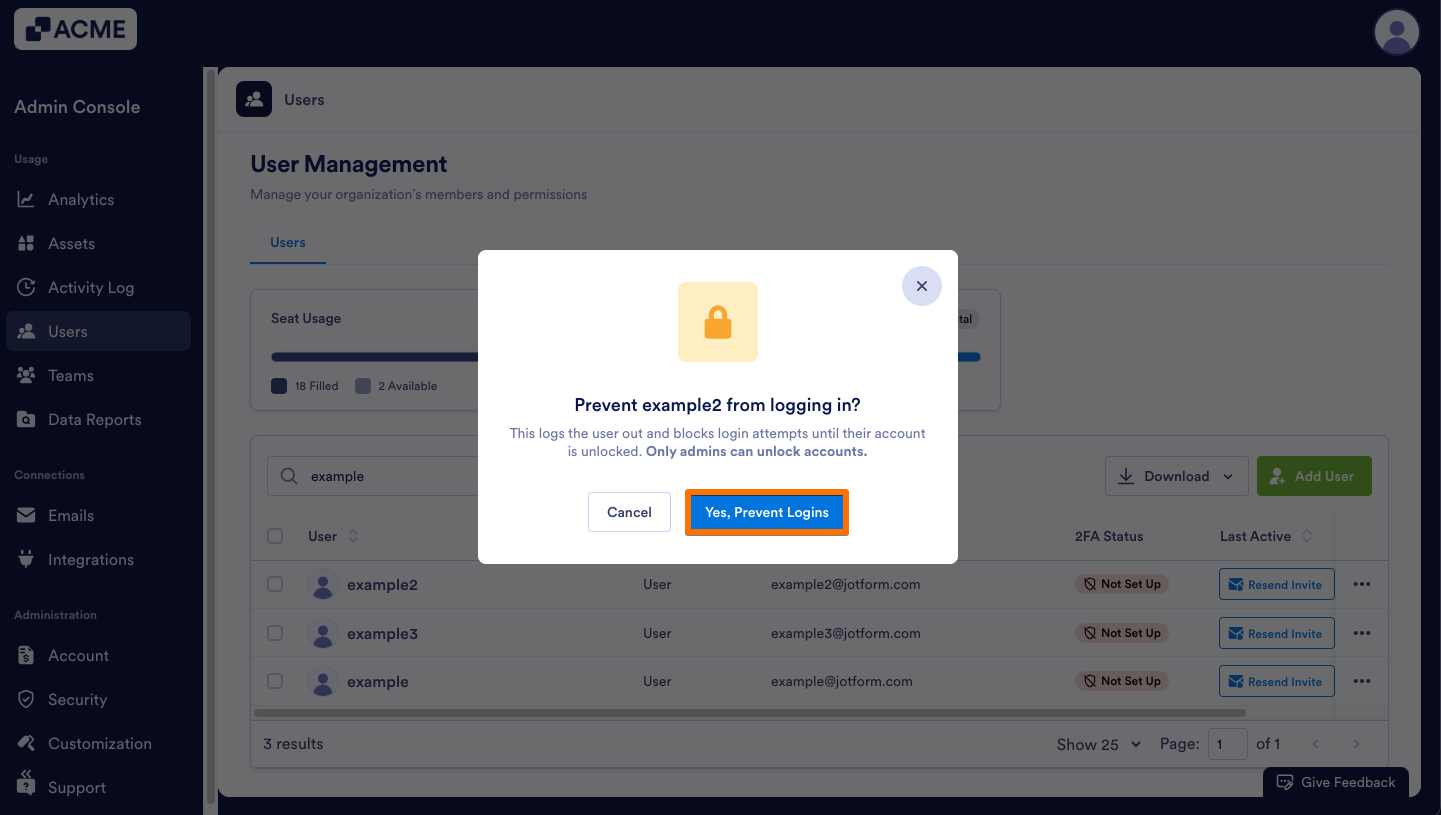Viewport: 1441px width, 815px height.
Task: Select the example3 row checkbox
Action: click(275, 633)
